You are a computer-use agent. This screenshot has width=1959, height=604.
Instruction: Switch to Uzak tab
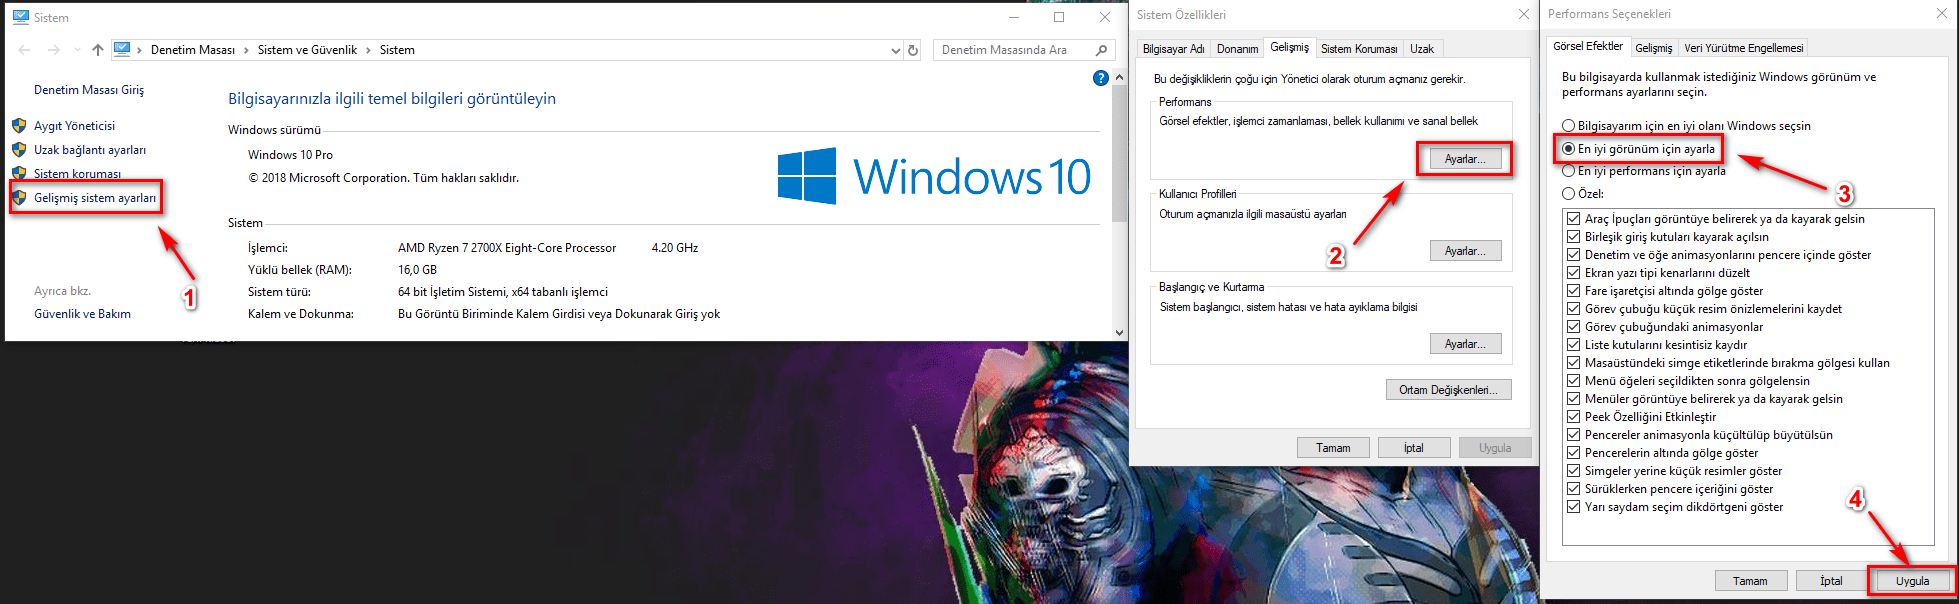(x=1421, y=49)
